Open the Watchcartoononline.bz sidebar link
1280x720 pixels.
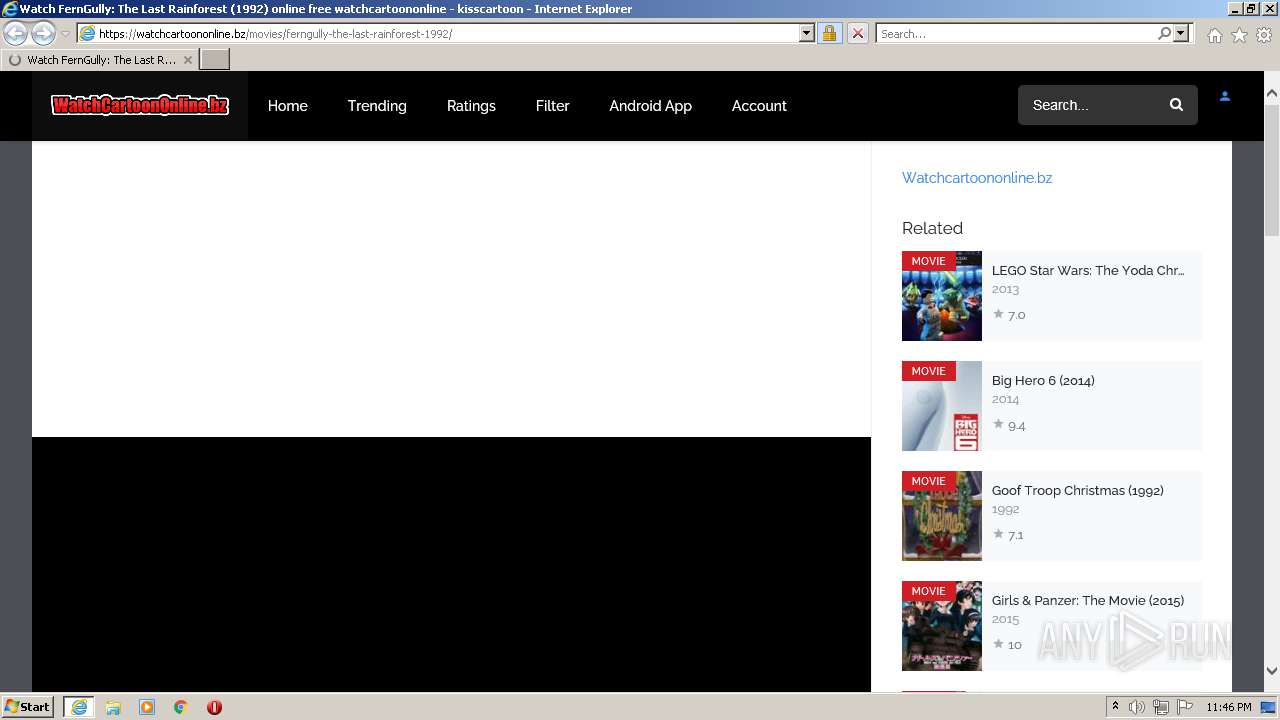(977, 178)
